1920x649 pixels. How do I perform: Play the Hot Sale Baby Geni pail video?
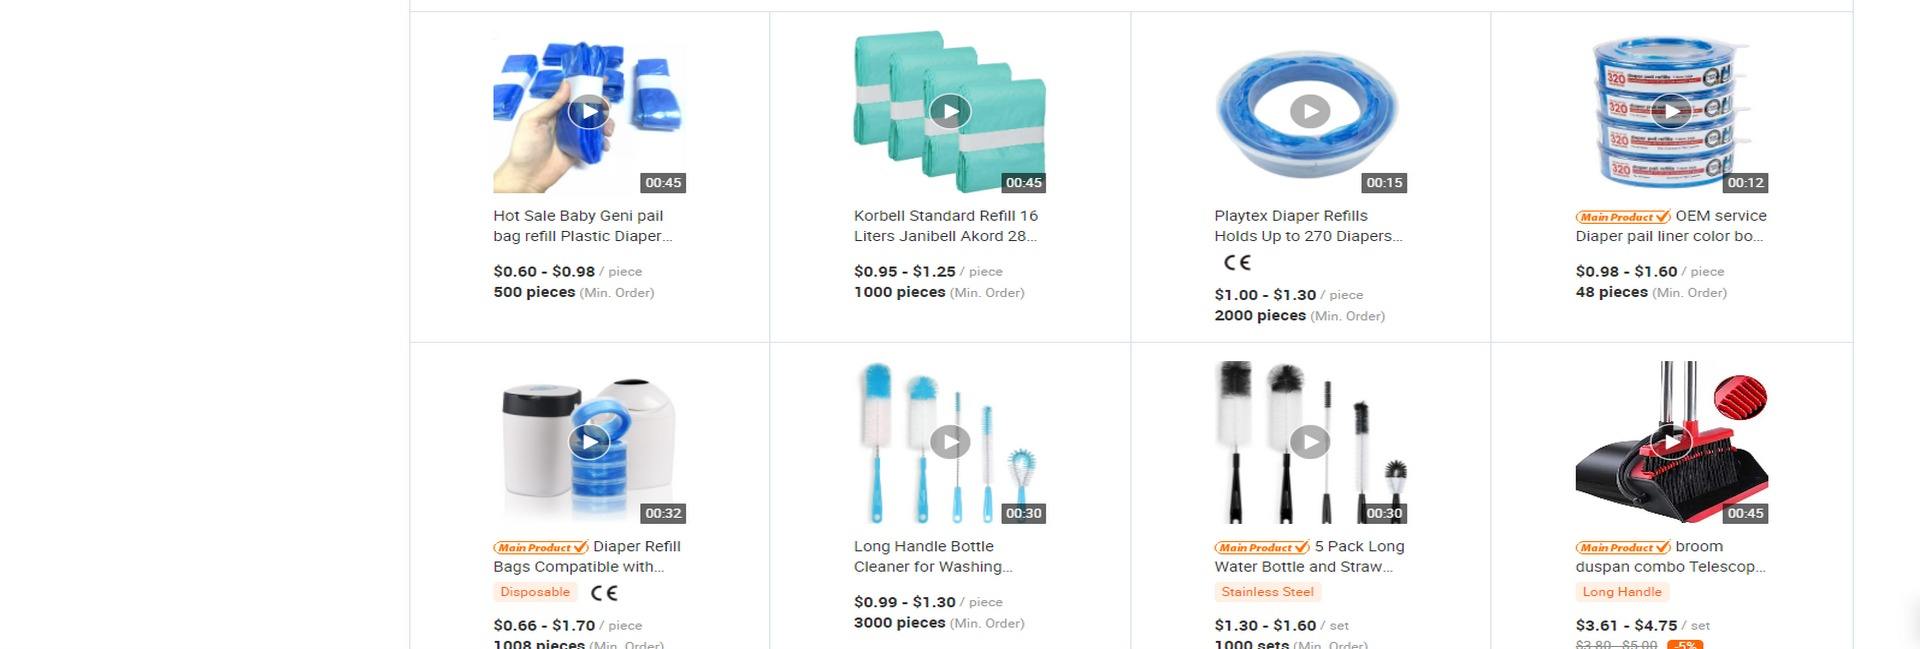589,111
